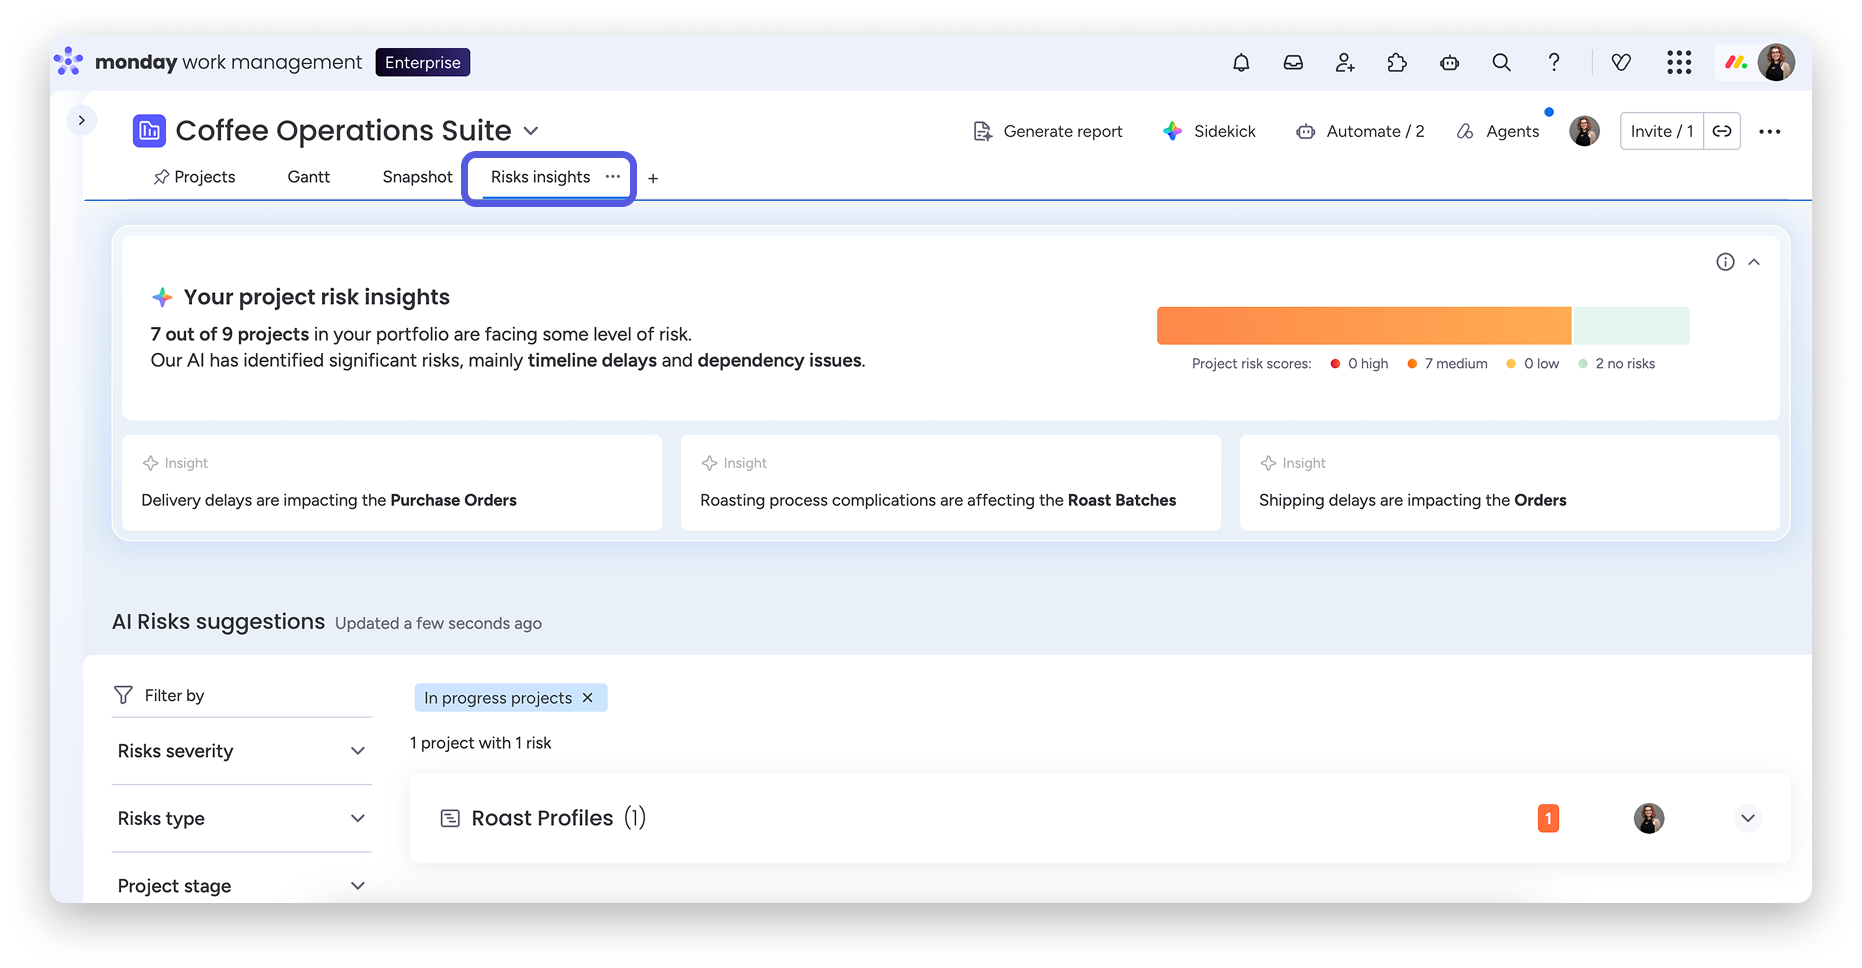Open the notifications bell
Viewport: 1862px width, 968px height.
[1241, 63]
